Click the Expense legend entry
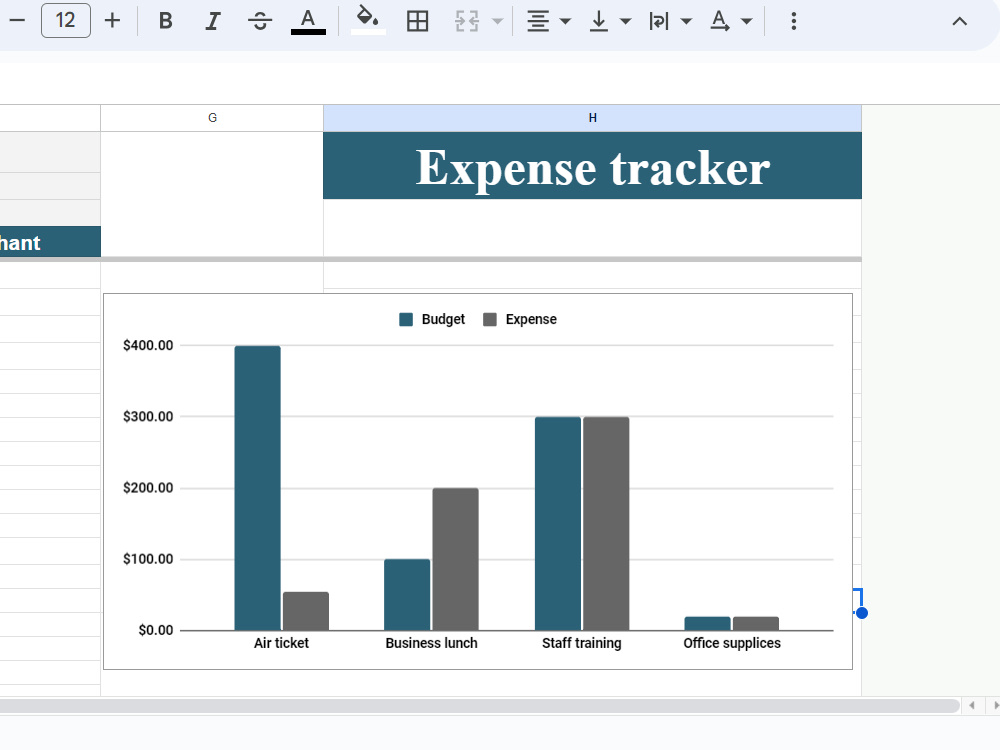1000x750 pixels. (520, 320)
